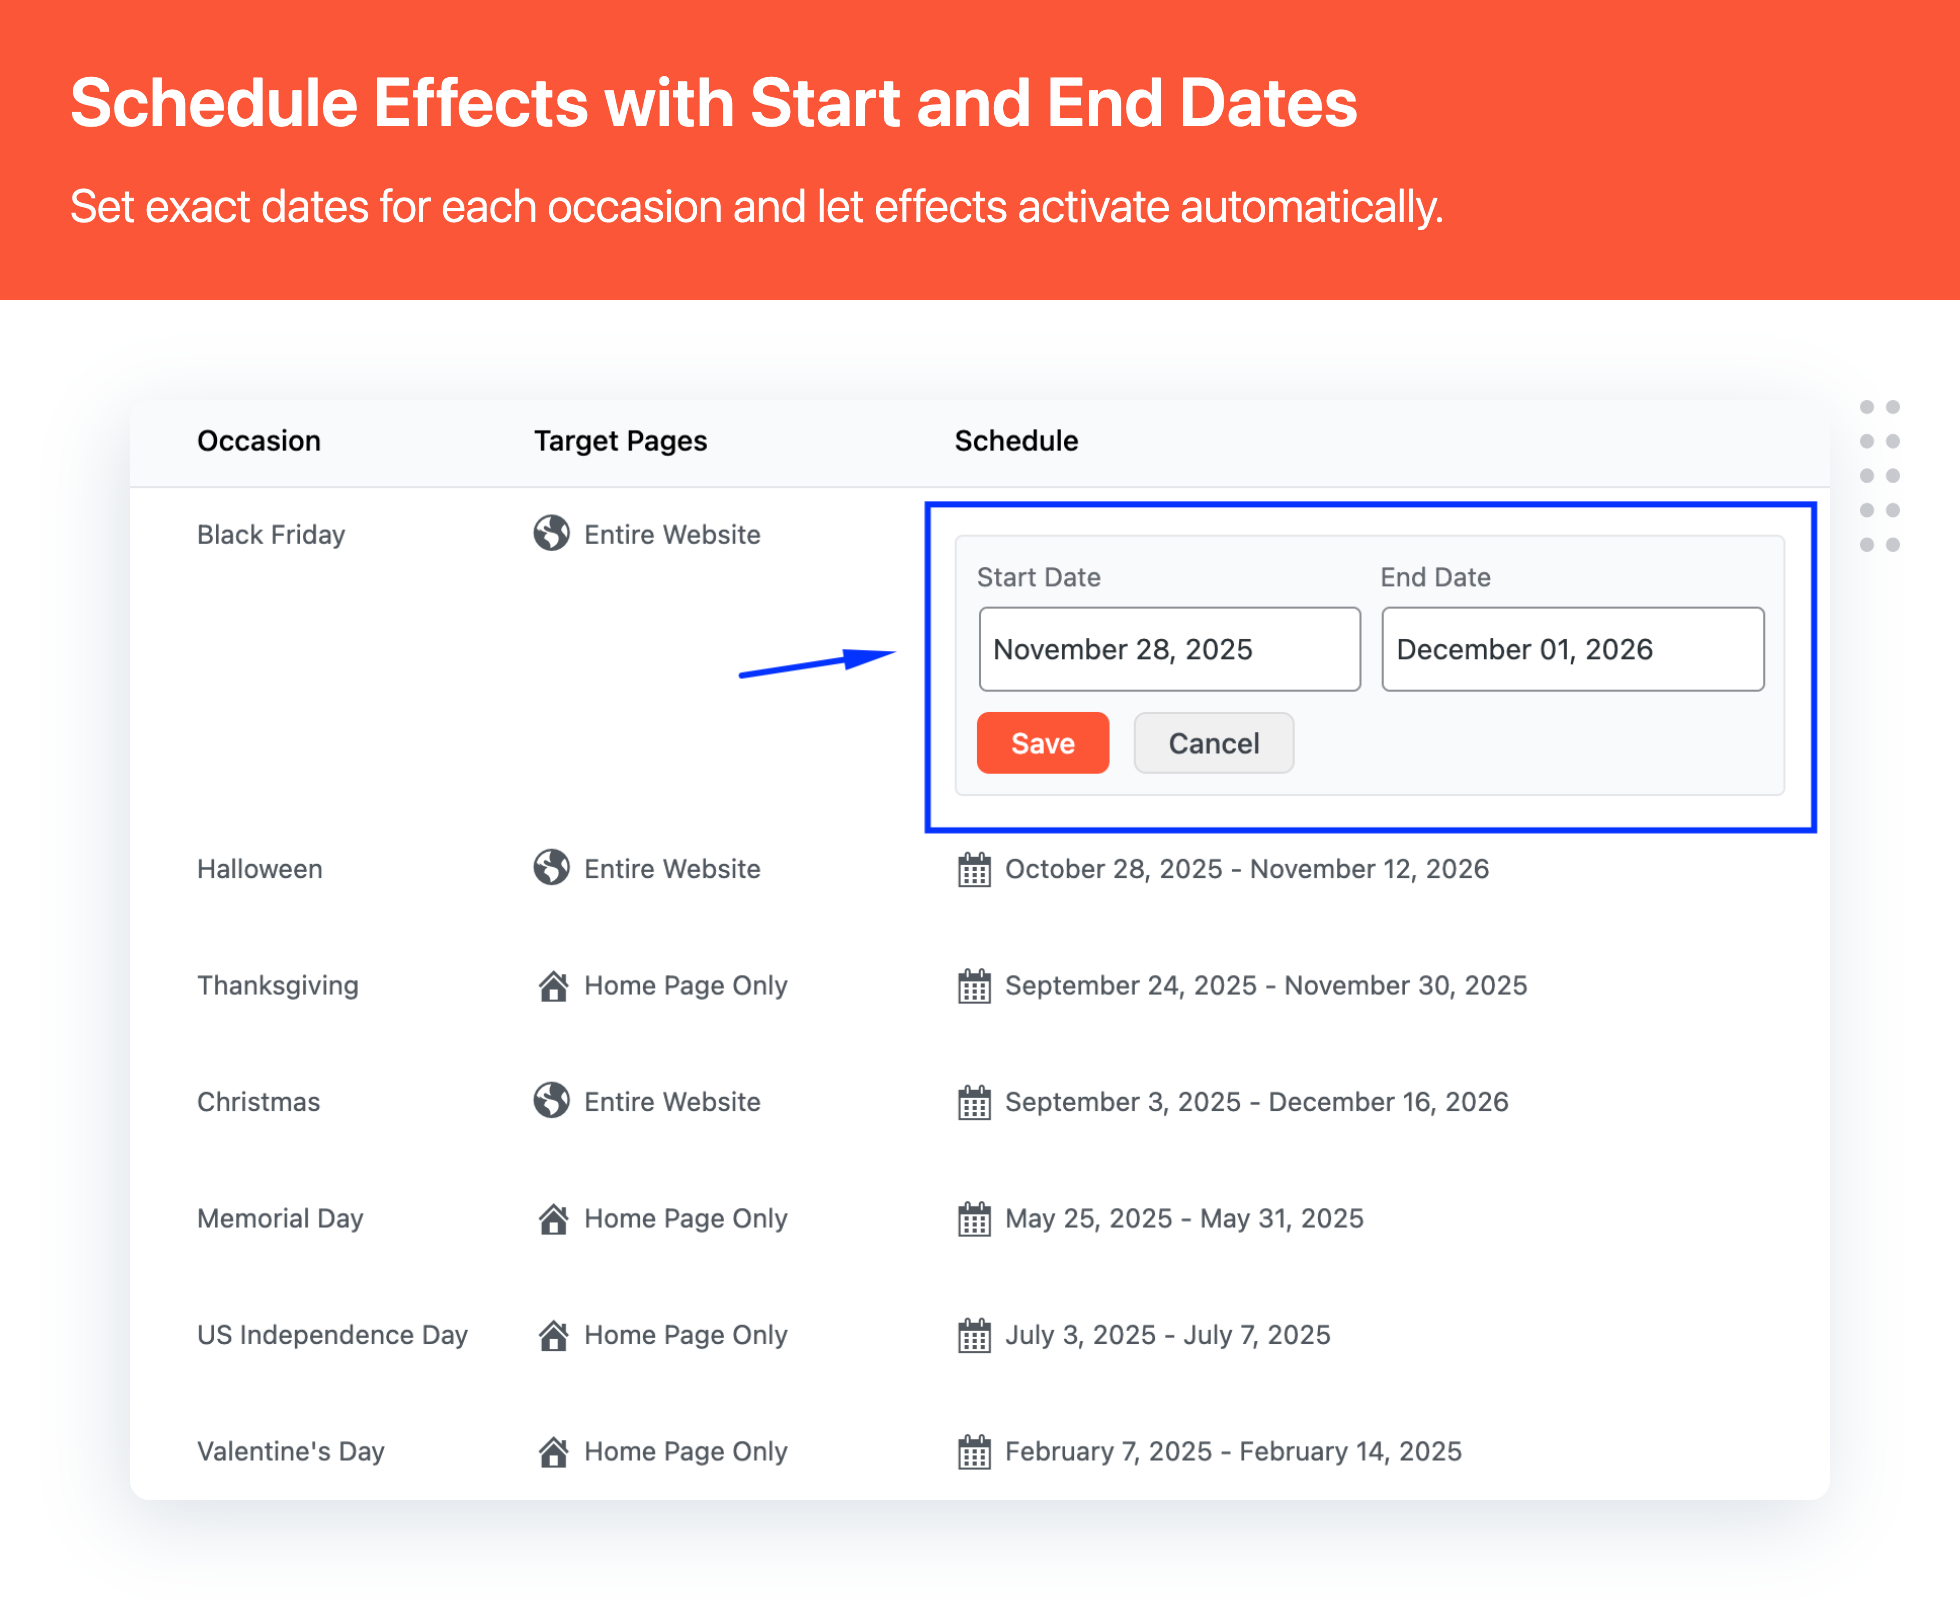Click the calendar icon for Thanksgiving schedule
Screen dimensions: 1960x1600
[974, 986]
